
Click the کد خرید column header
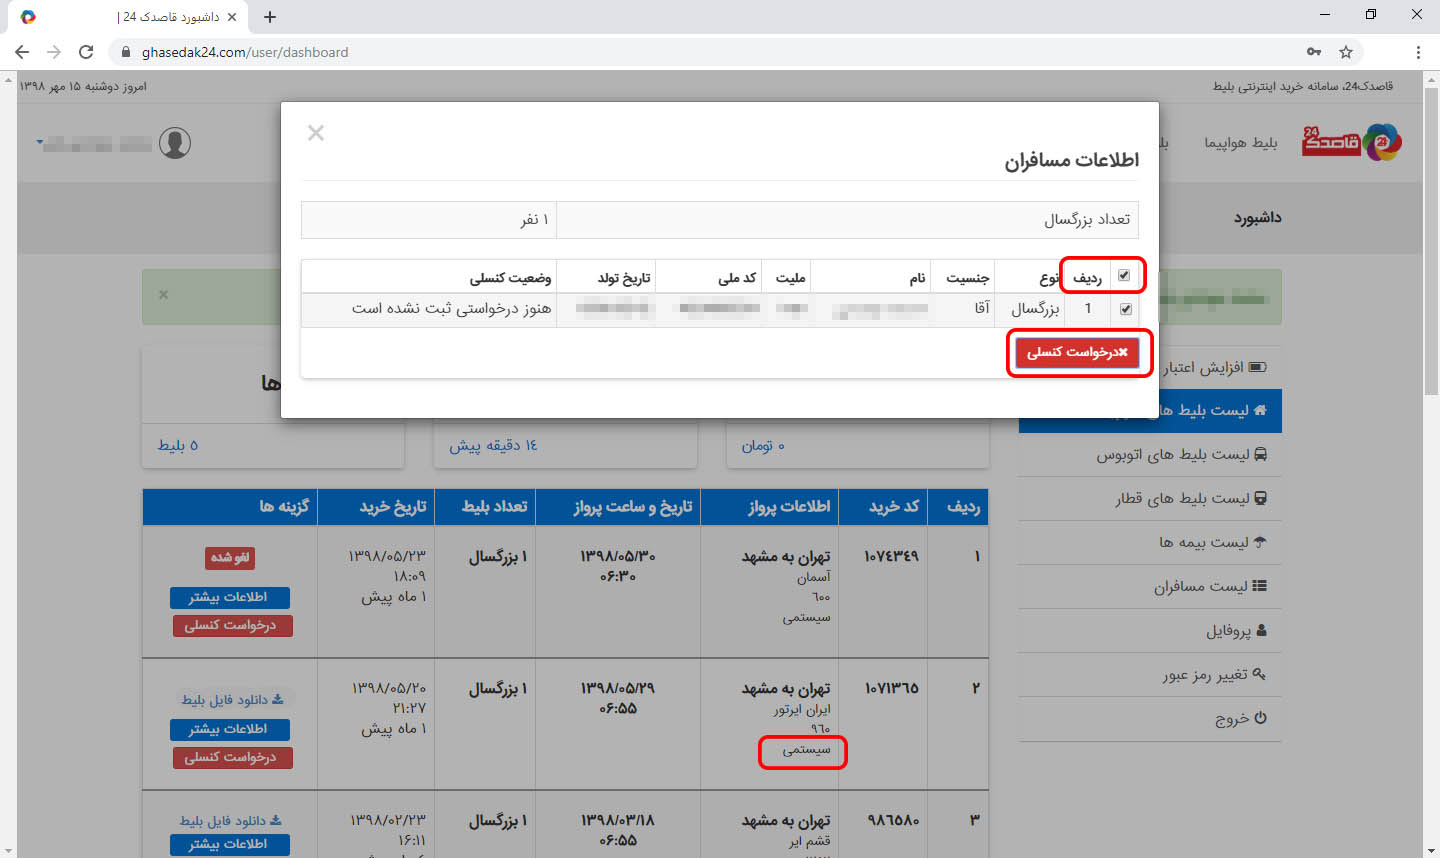(x=884, y=507)
